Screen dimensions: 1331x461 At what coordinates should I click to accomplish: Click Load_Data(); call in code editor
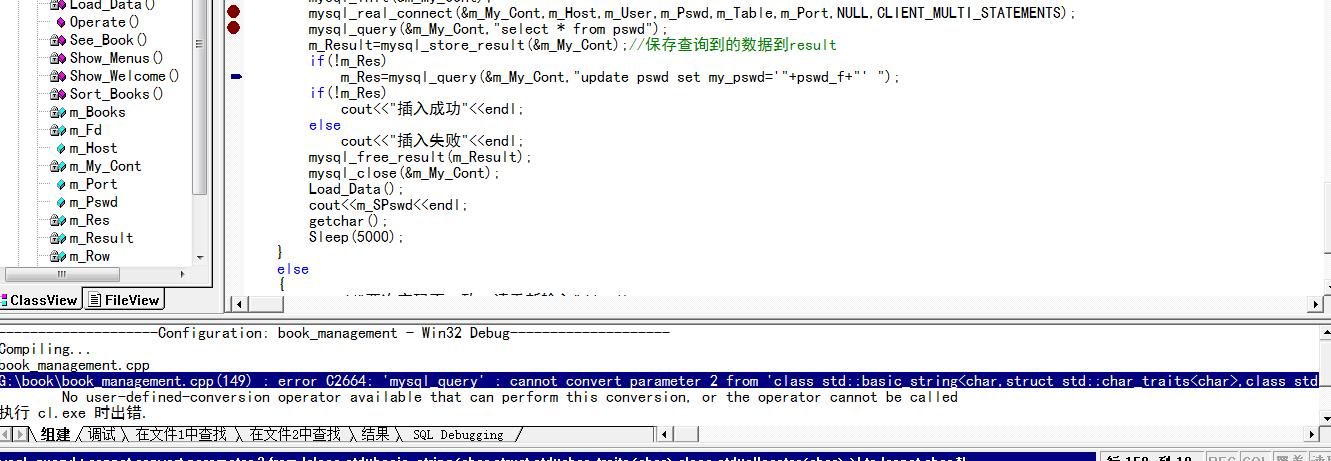(x=356, y=189)
